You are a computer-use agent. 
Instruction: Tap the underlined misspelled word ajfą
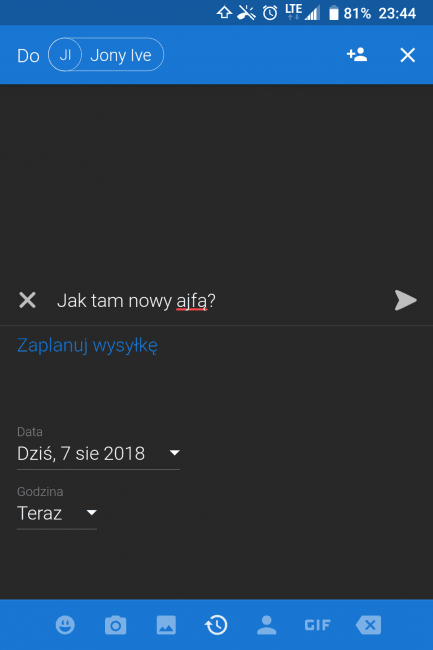[191, 301]
